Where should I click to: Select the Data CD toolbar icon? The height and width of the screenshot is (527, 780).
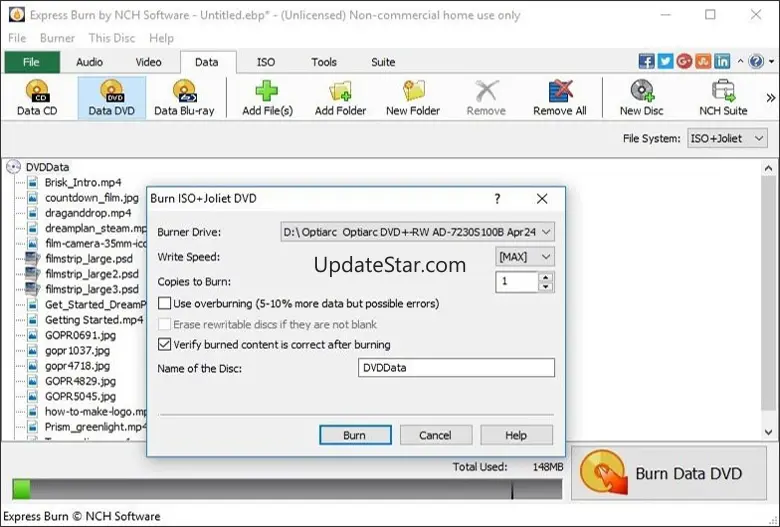pyautogui.click(x=37, y=97)
